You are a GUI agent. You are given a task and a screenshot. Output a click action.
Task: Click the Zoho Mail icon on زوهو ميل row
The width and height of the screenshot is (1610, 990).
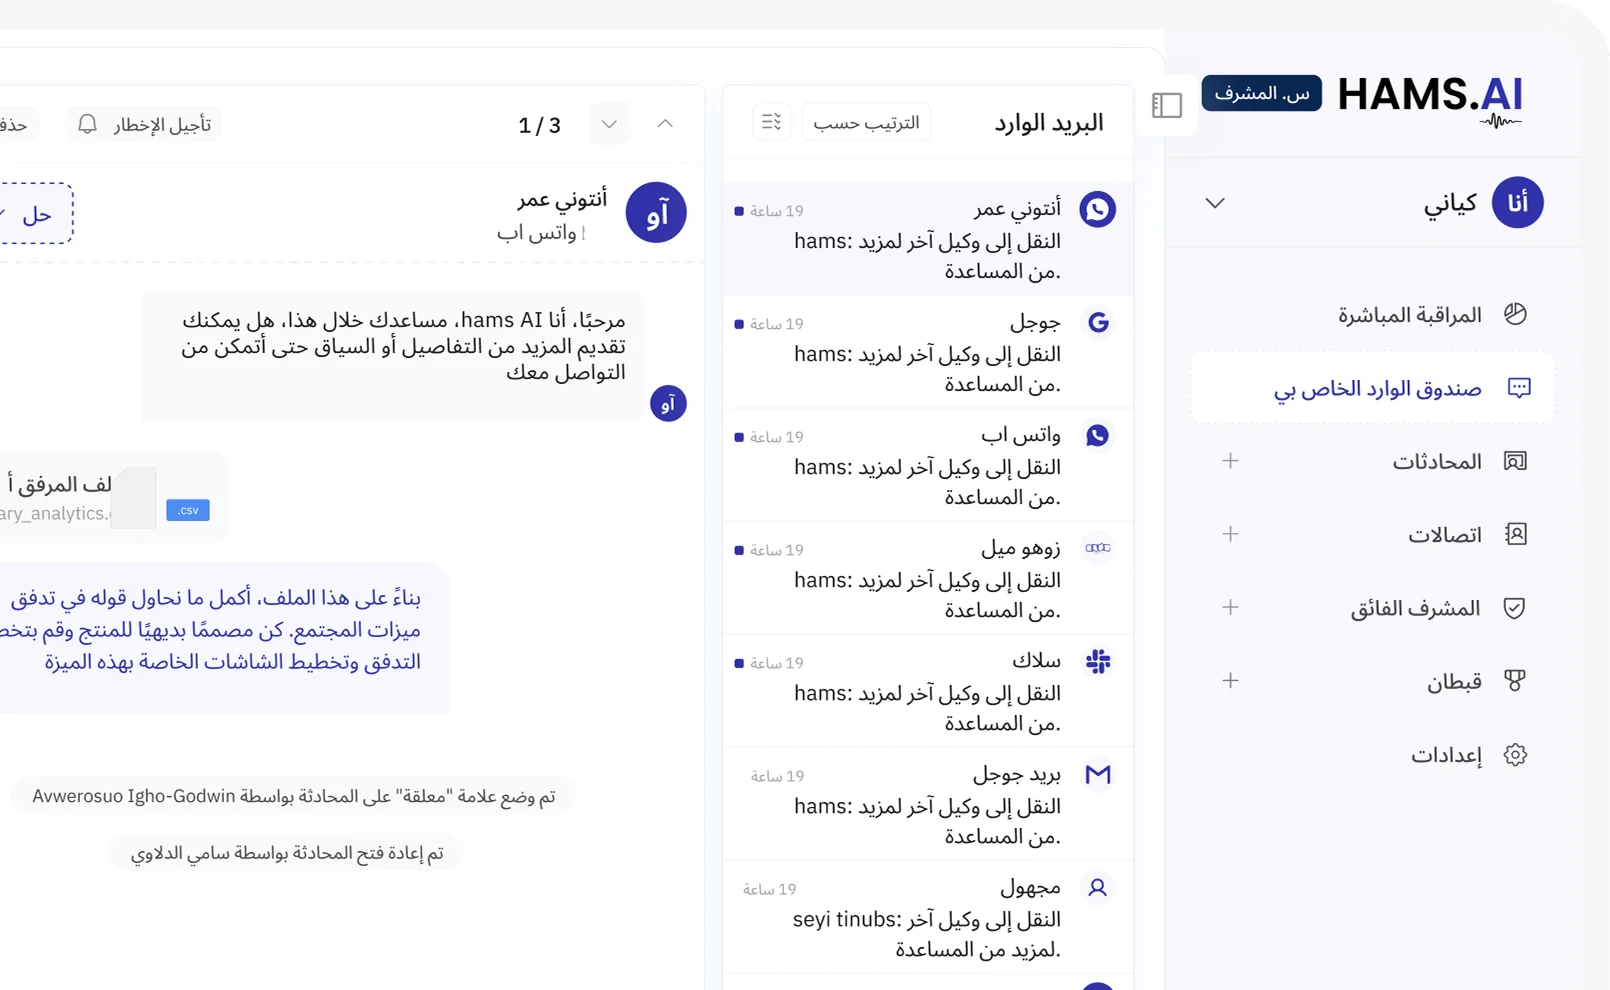click(x=1098, y=548)
